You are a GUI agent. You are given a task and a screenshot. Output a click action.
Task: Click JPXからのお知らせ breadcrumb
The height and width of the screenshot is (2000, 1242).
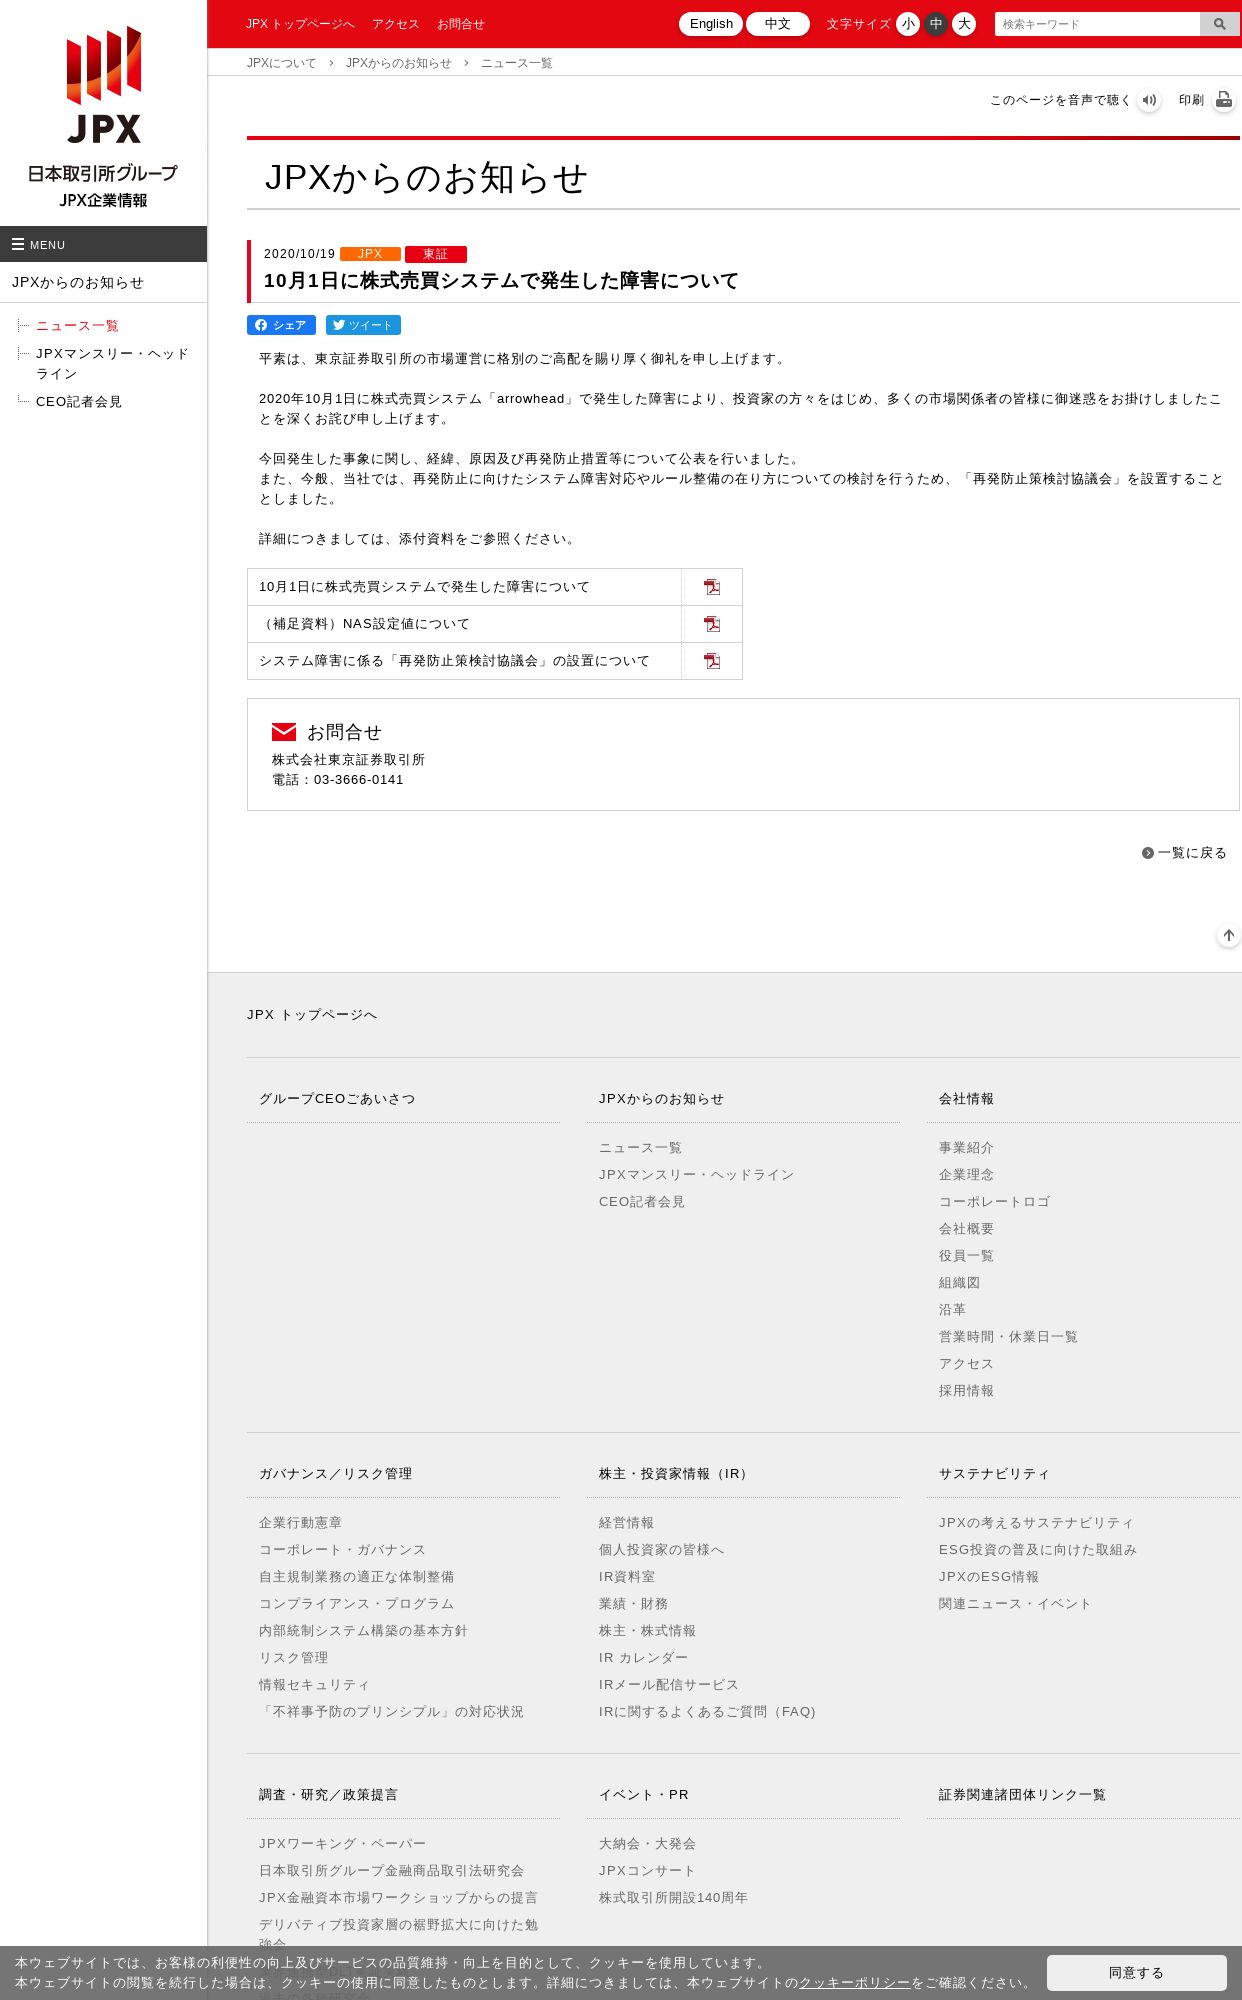coord(399,63)
